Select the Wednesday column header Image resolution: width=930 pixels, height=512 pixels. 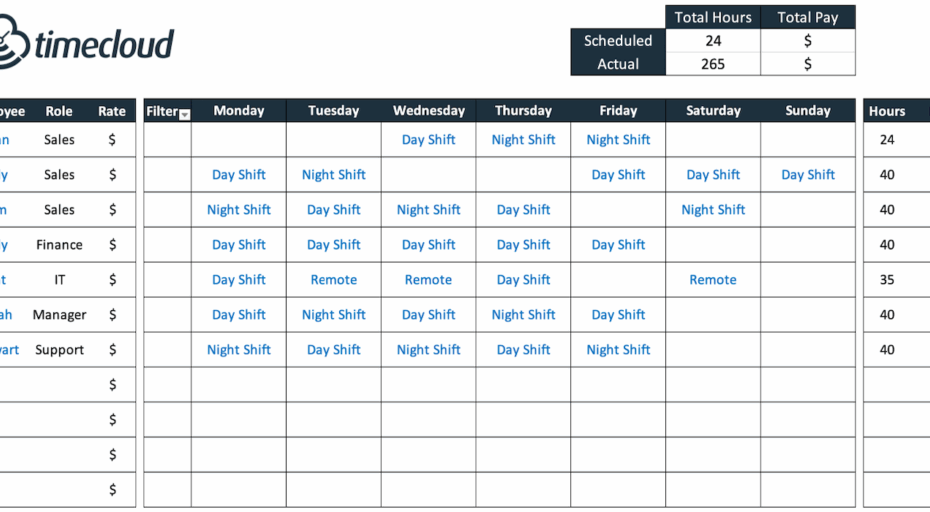(428, 111)
